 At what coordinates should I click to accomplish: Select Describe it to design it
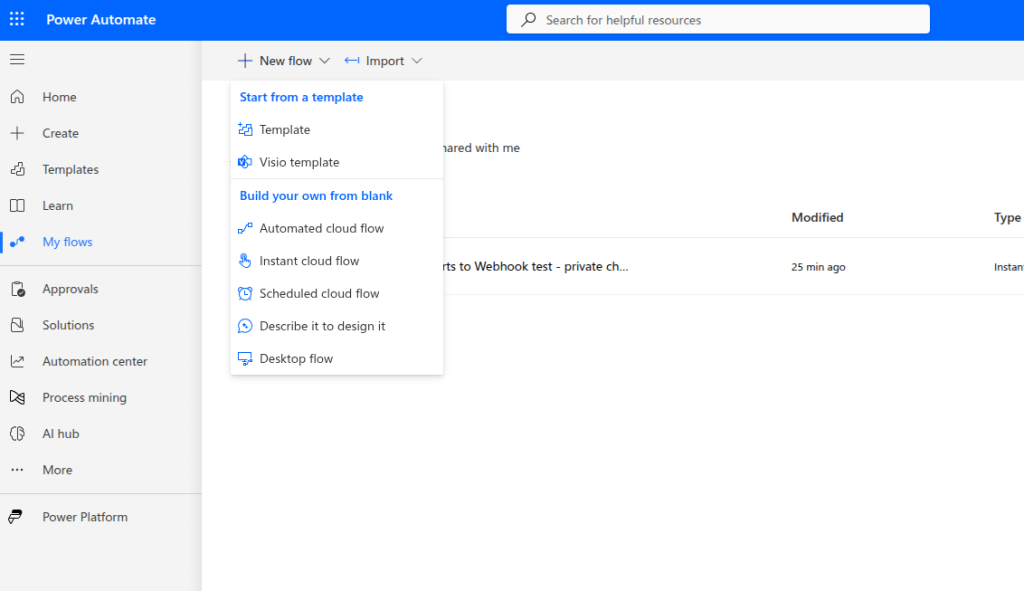coord(322,326)
